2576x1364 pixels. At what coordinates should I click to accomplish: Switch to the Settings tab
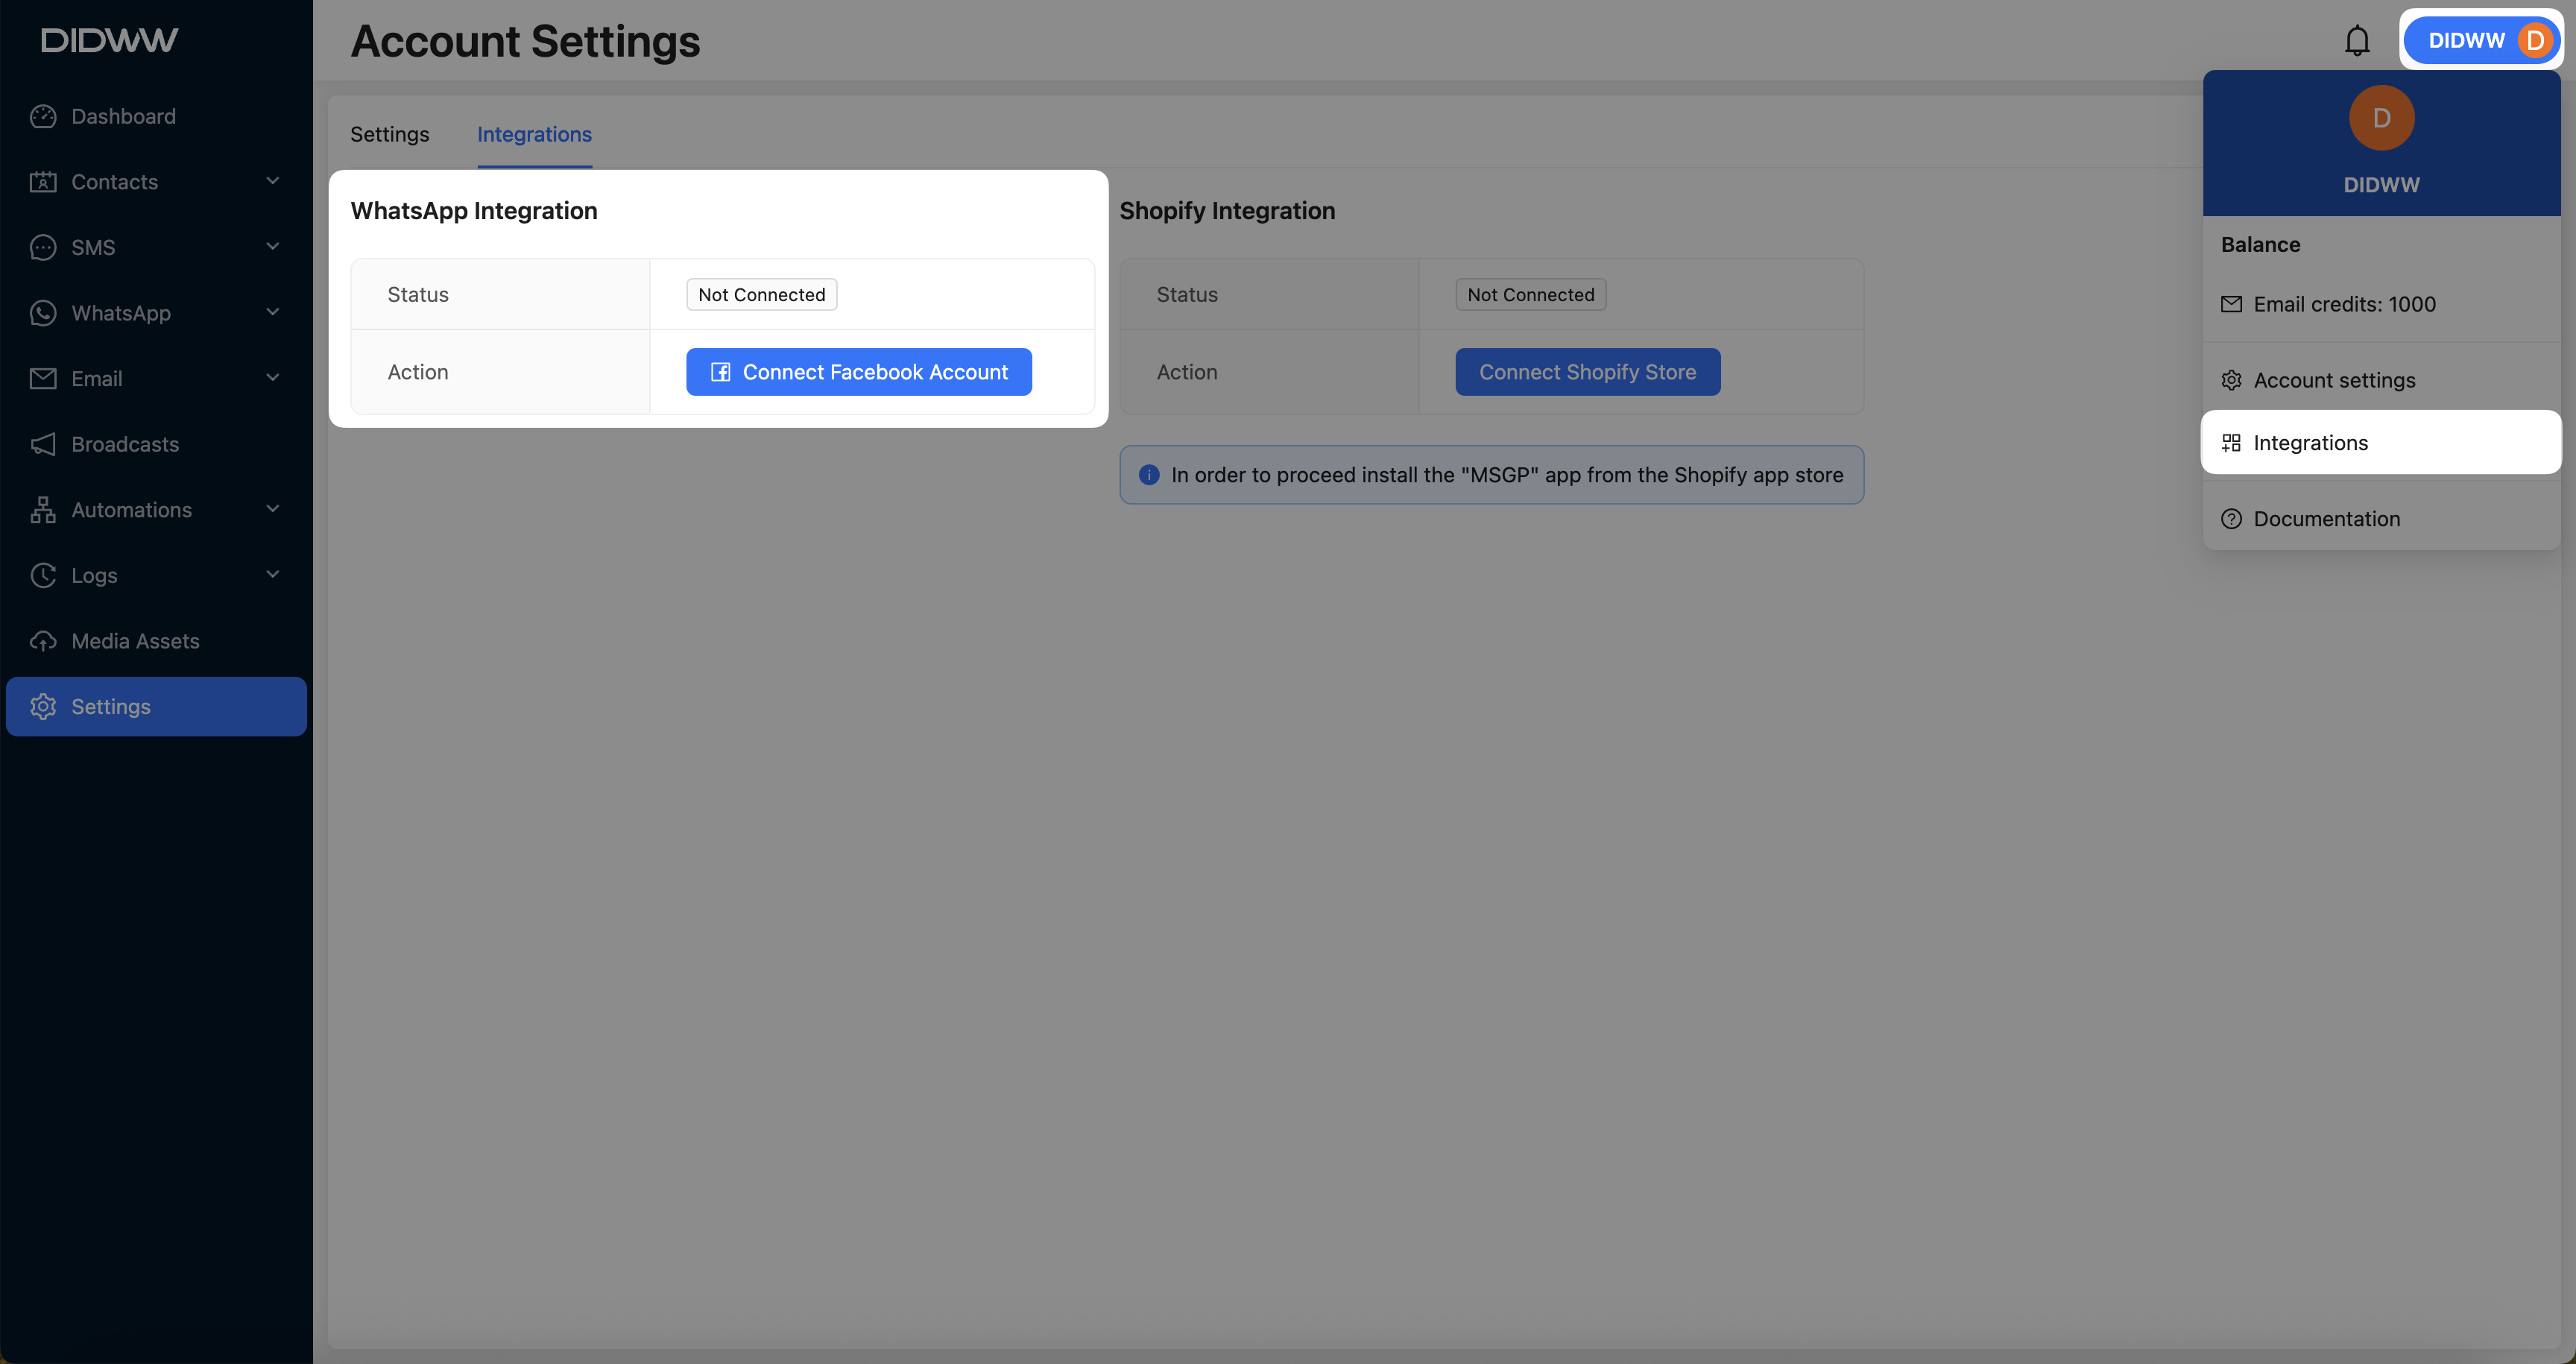pos(389,134)
